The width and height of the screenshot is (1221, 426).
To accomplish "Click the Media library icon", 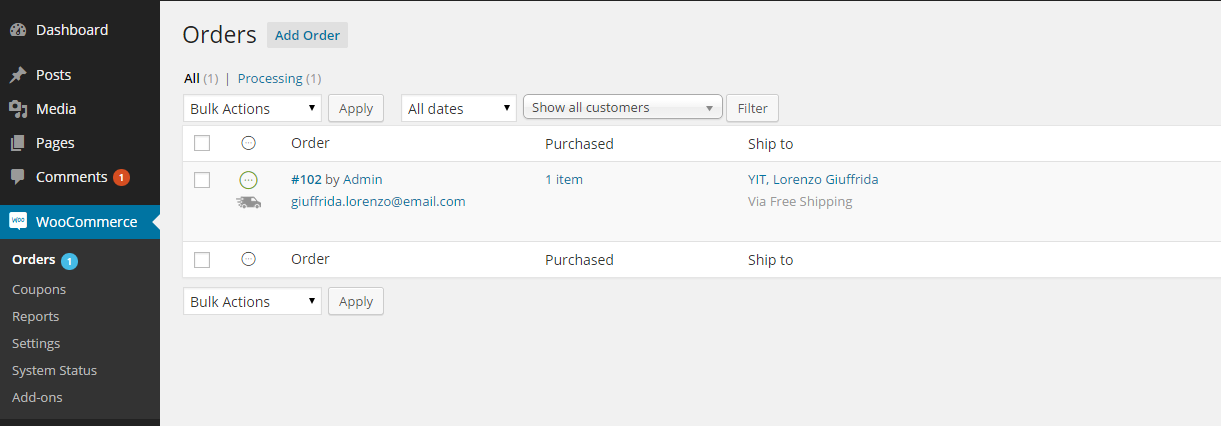I will [x=18, y=109].
